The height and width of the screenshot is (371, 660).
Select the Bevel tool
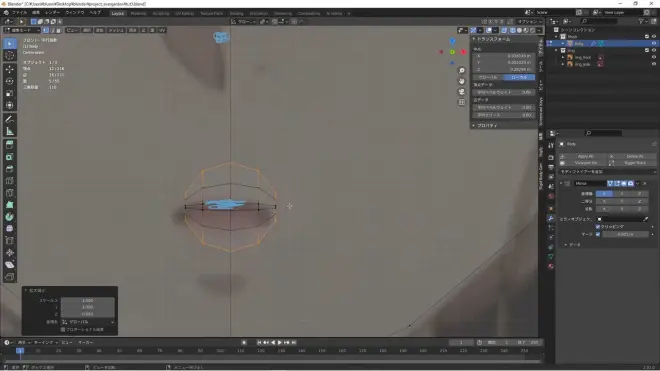click(x=10, y=169)
